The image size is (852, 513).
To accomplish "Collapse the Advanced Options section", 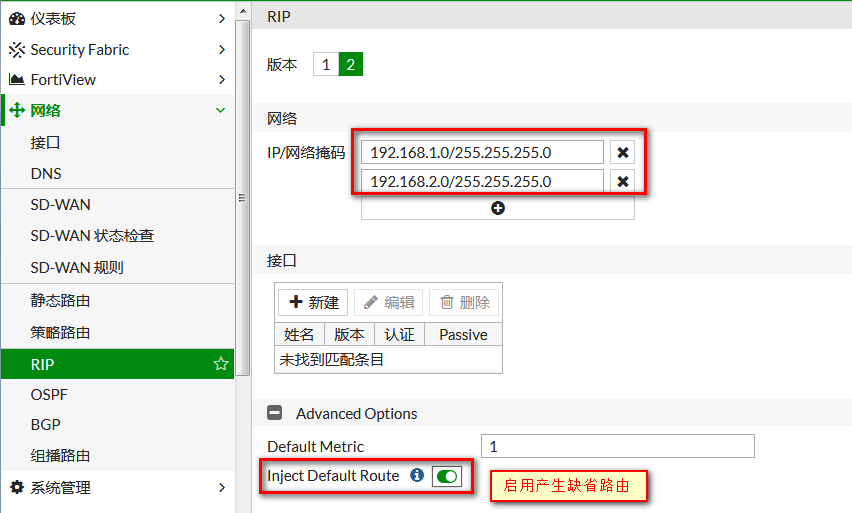I will [274, 413].
